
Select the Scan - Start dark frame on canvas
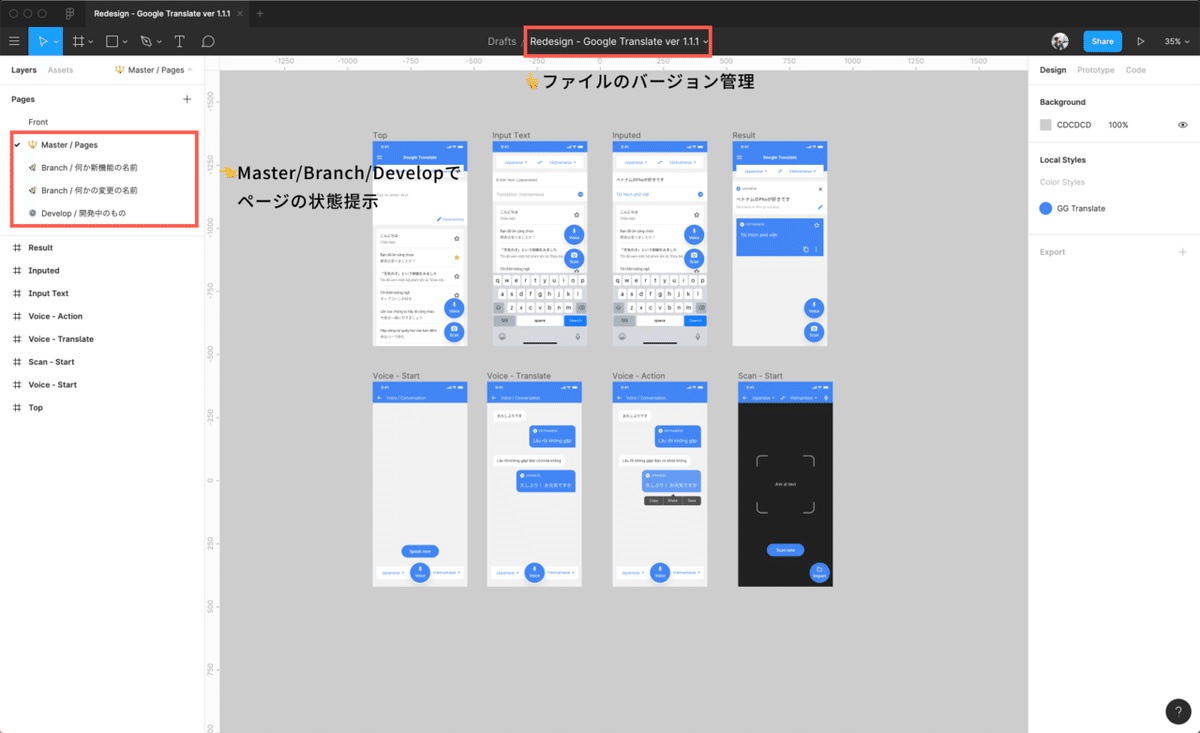click(785, 484)
